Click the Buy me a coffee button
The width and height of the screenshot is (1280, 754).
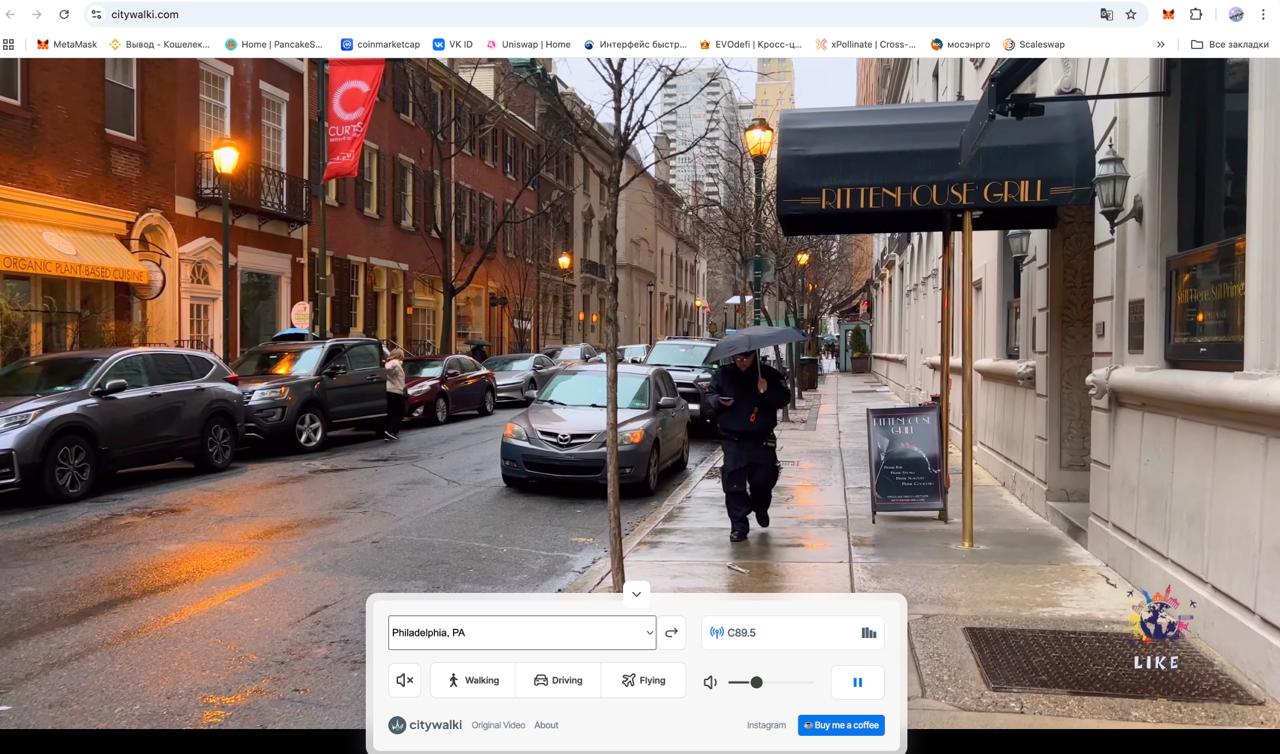pos(841,725)
